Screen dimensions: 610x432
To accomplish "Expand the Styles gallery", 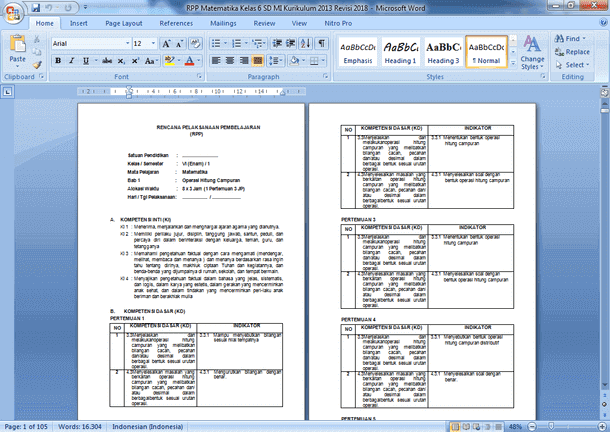I will tap(513, 63).
